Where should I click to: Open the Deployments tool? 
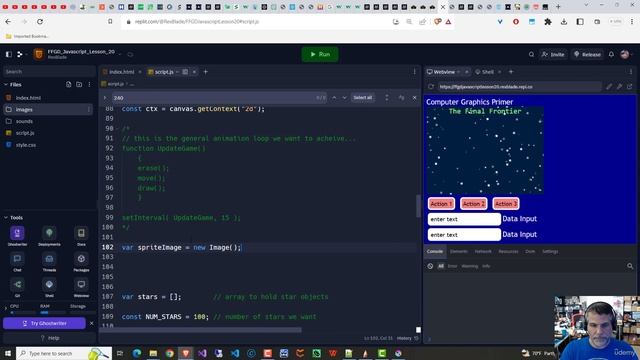point(49,236)
